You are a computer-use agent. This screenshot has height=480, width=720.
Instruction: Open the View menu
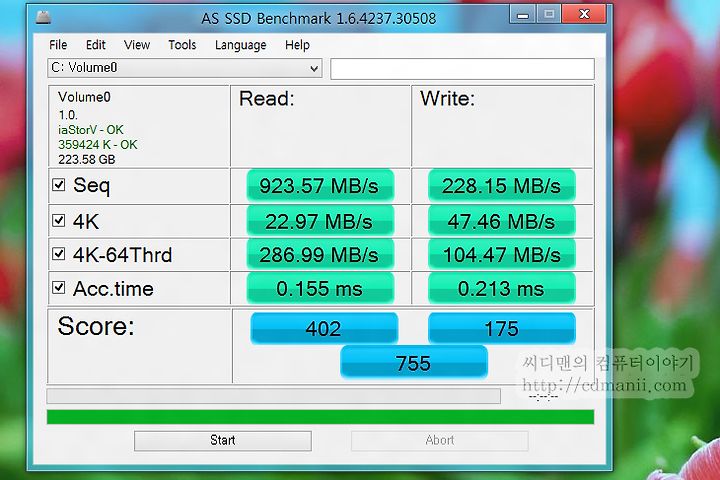(x=137, y=45)
